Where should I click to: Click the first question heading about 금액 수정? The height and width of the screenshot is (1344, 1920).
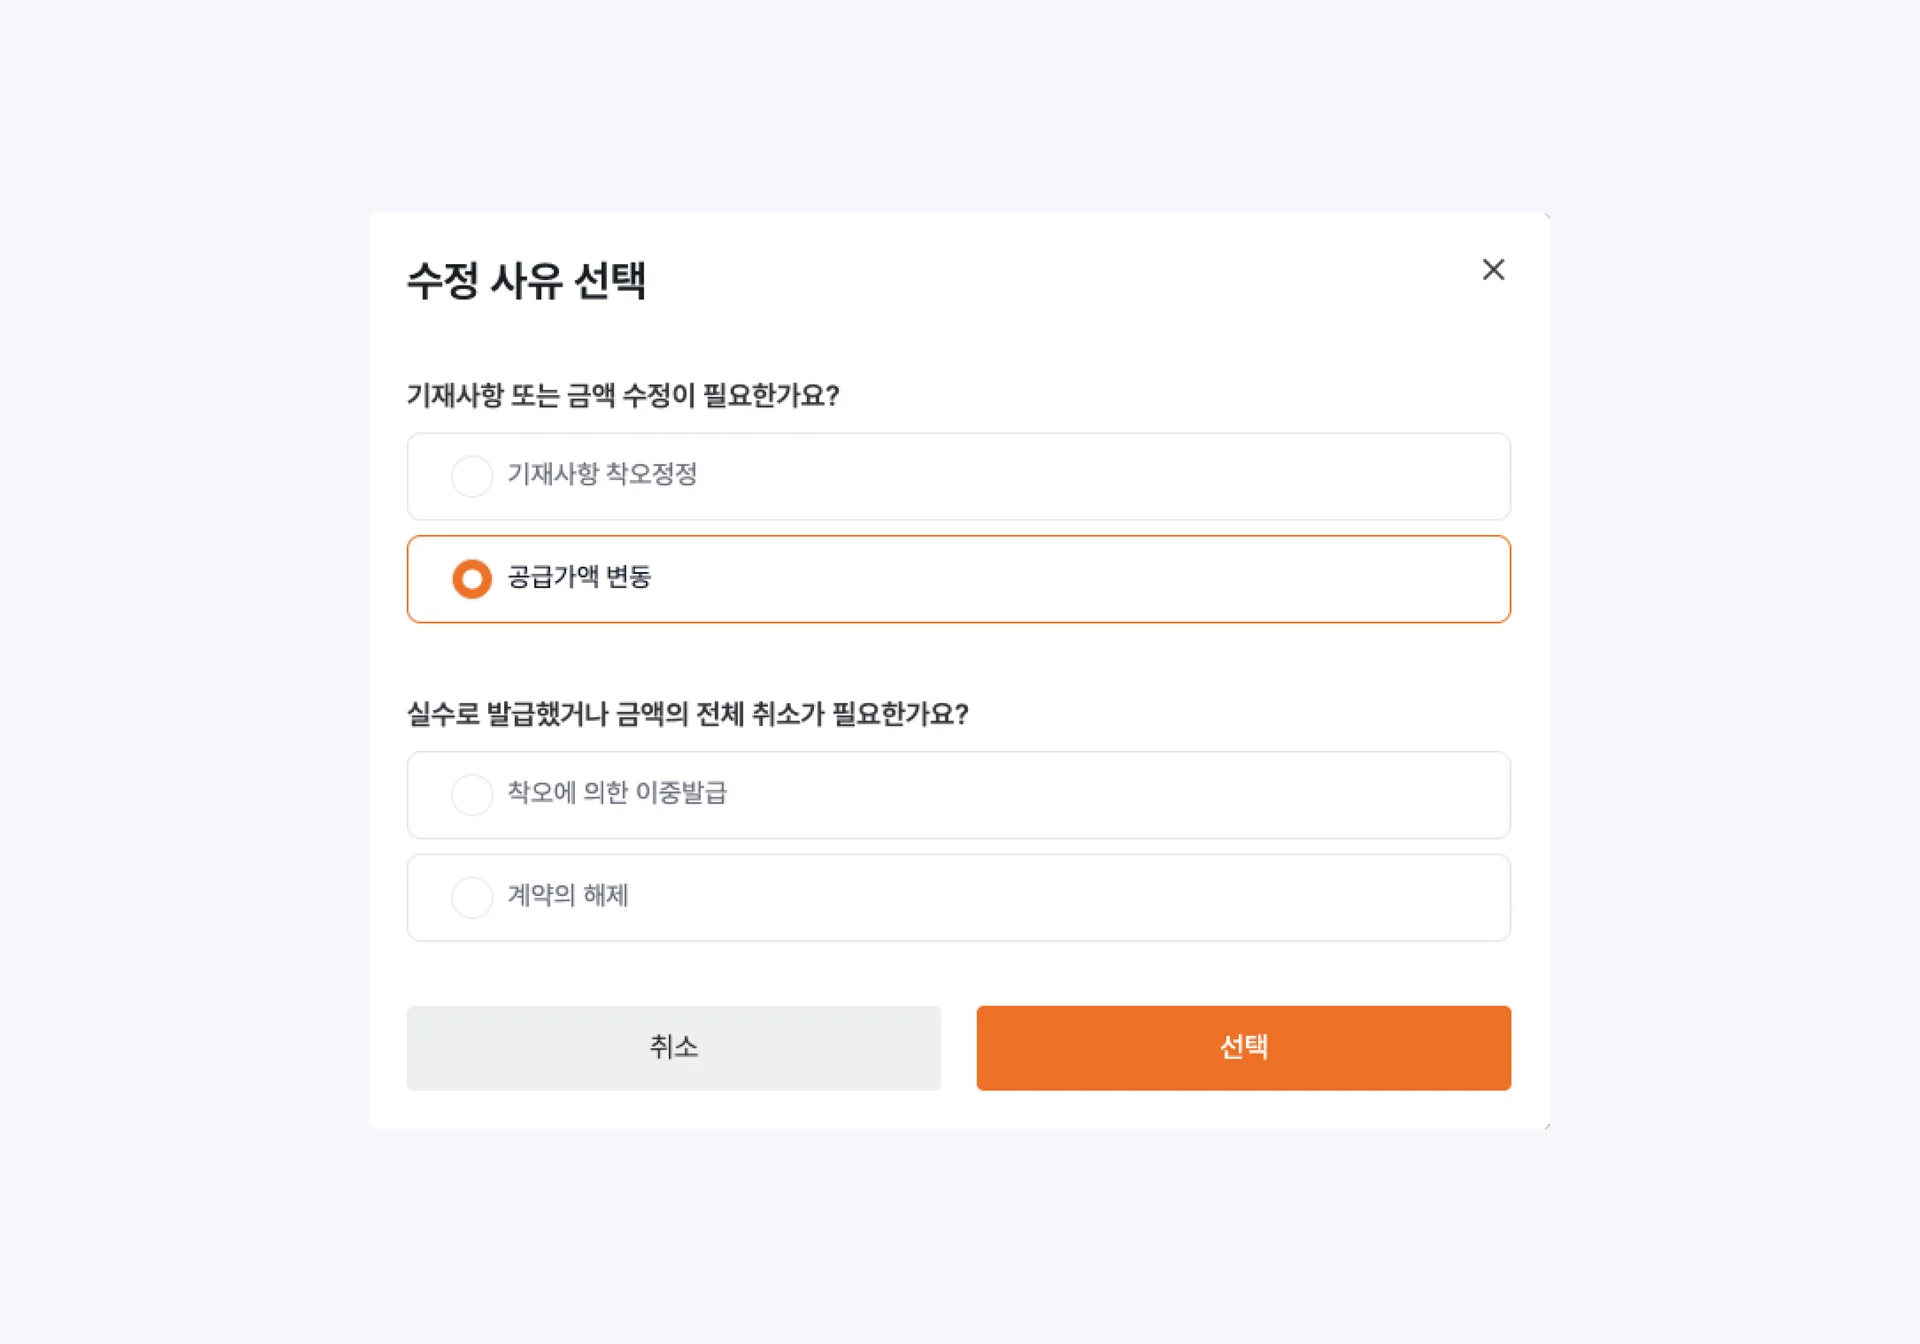pyautogui.click(x=623, y=395)
